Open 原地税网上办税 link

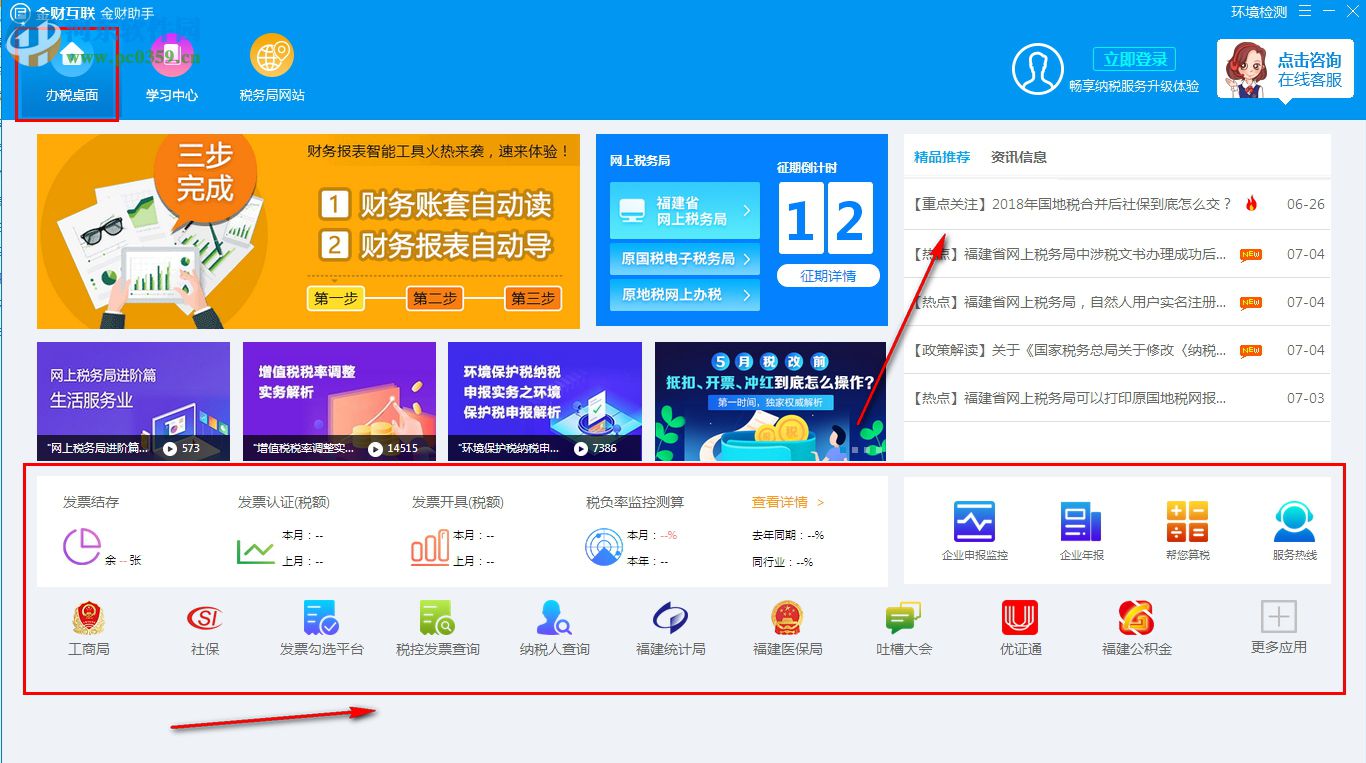(685, 295)
